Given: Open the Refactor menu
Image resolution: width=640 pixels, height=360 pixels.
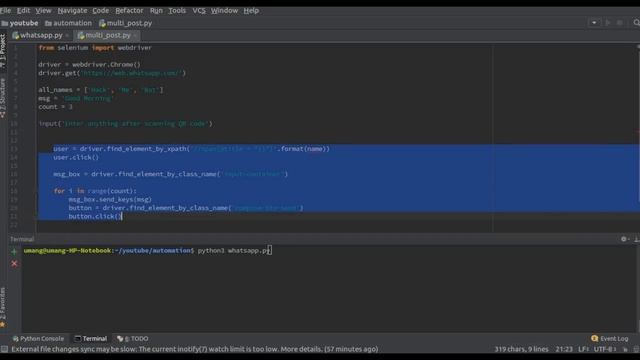Looking at the screenshot, I should tap(129, 11).
